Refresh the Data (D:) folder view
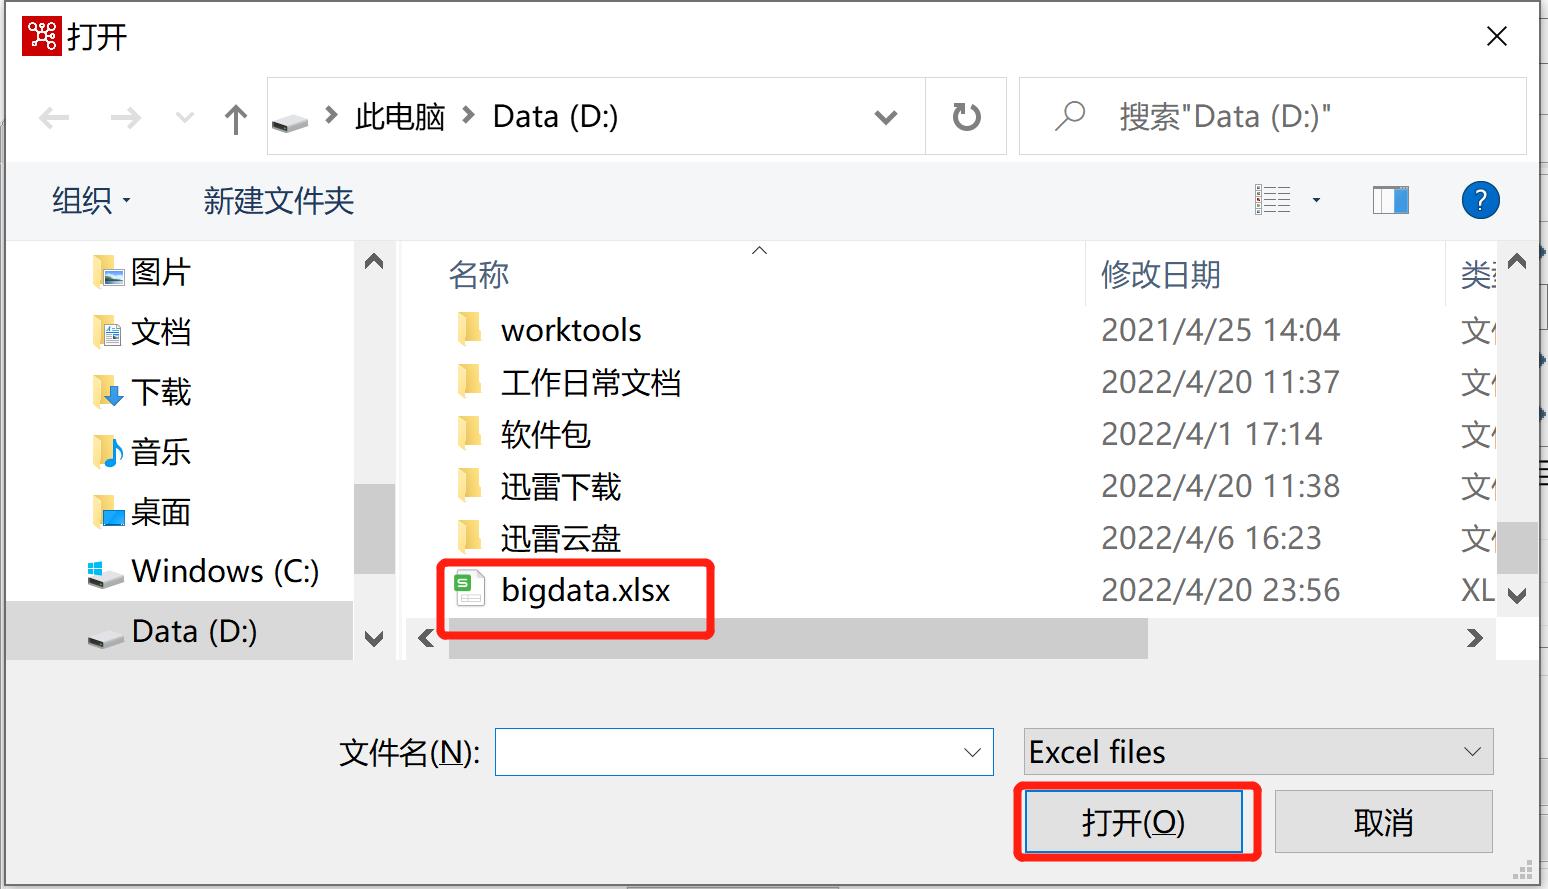Viewport: 1548px width, 889px height. [966, 117]
